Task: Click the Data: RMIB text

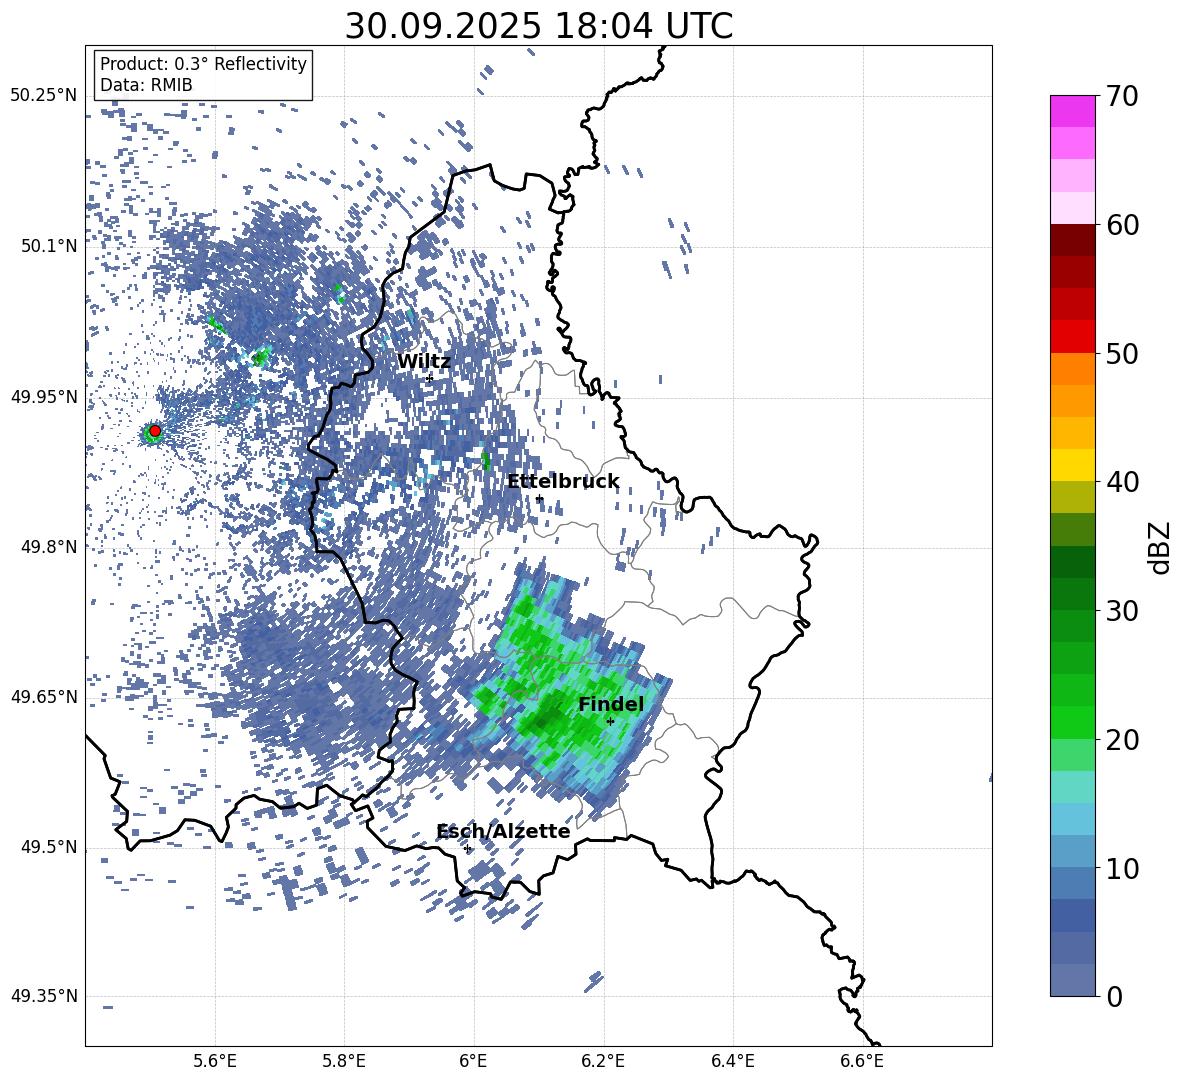Action: [x=146, y=85]
